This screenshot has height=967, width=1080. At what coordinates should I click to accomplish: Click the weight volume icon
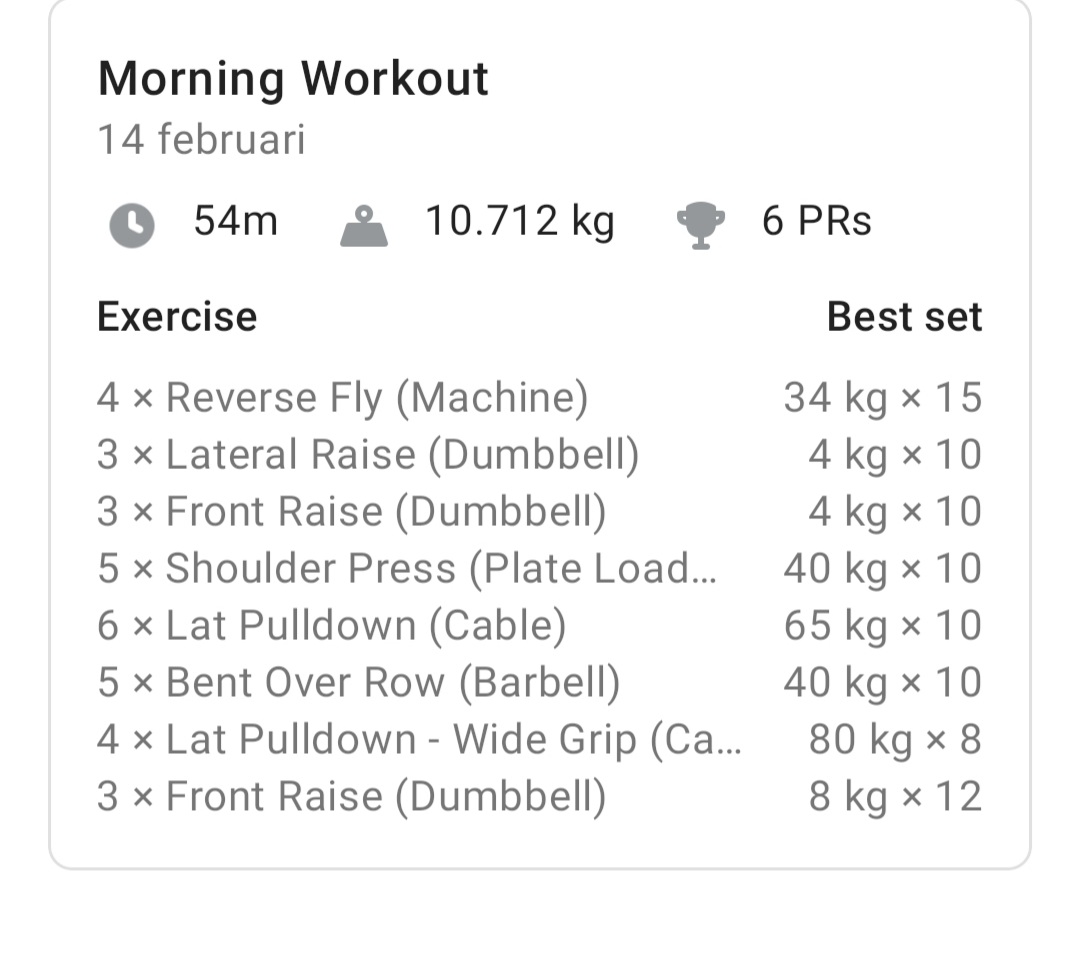pyautogui.click(x=364, y=225)
